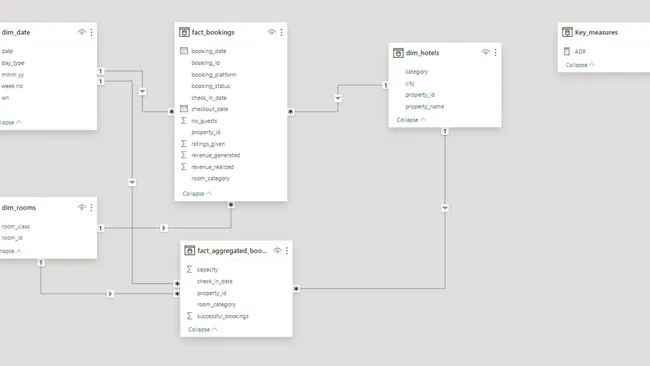Click calendar icon beside booking_date field

[184, 51]
